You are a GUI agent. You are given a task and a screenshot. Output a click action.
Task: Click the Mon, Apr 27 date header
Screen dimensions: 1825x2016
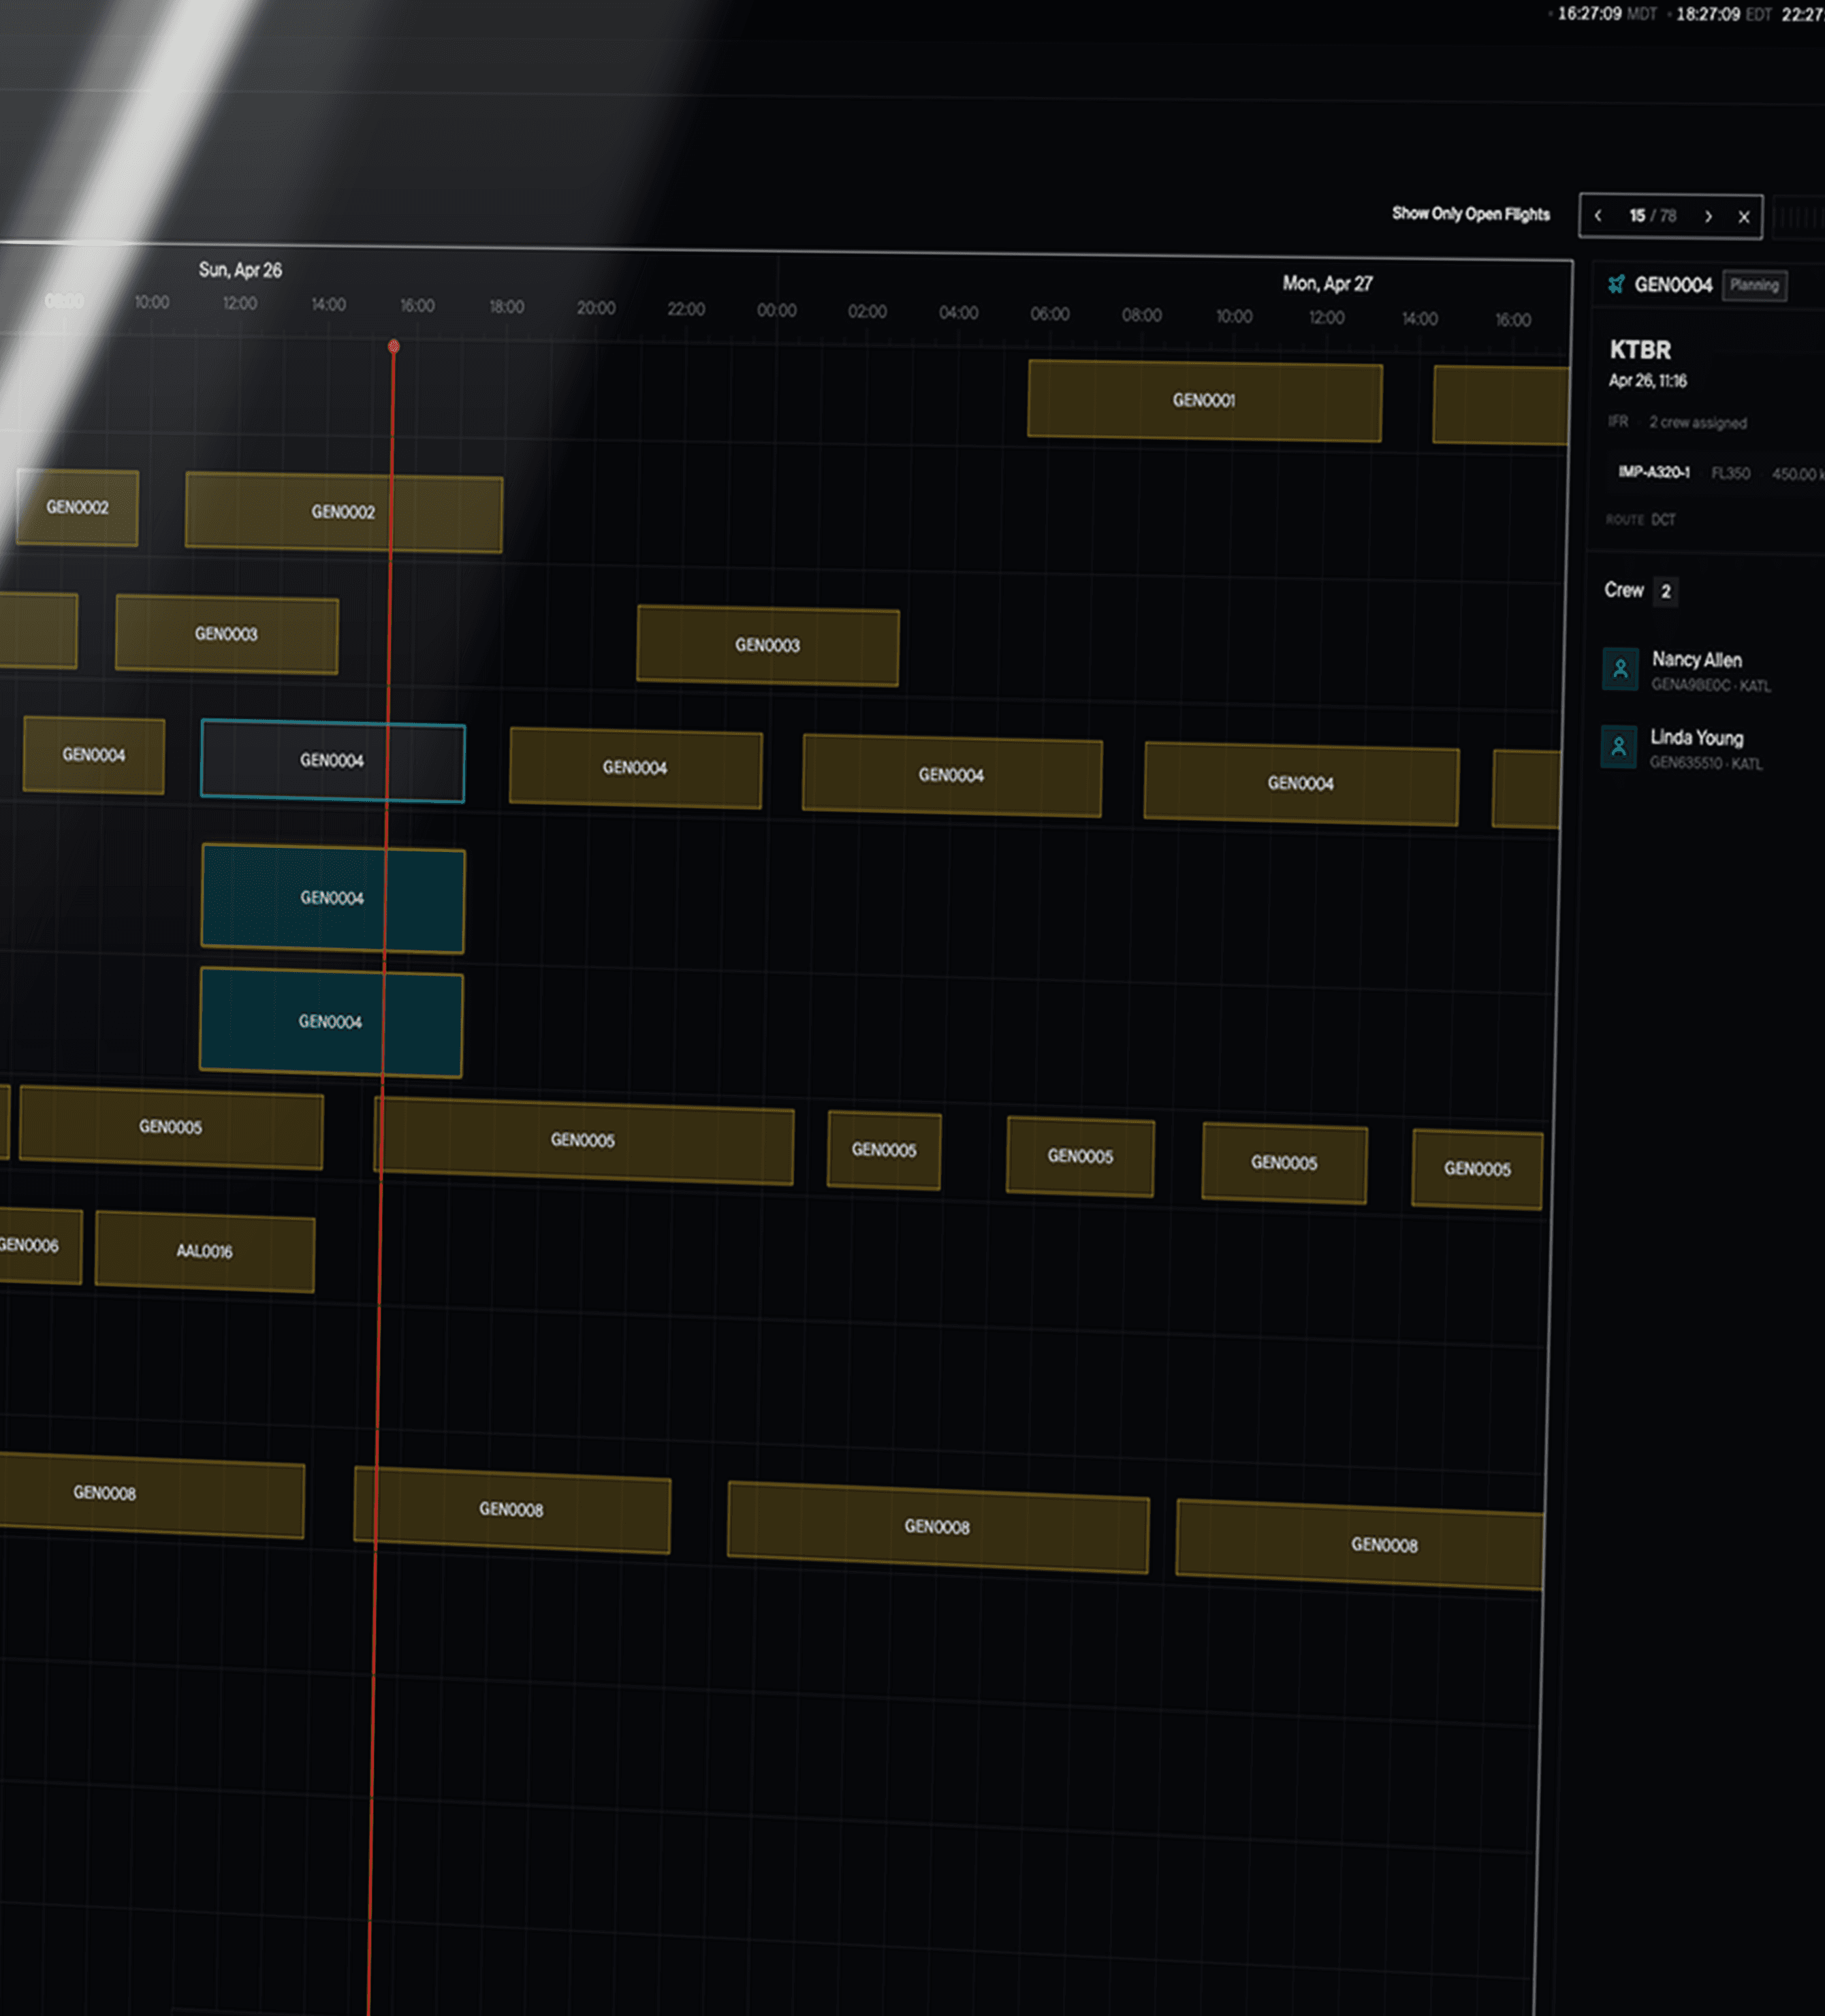pyautogui.click(x=1327, y=284)
